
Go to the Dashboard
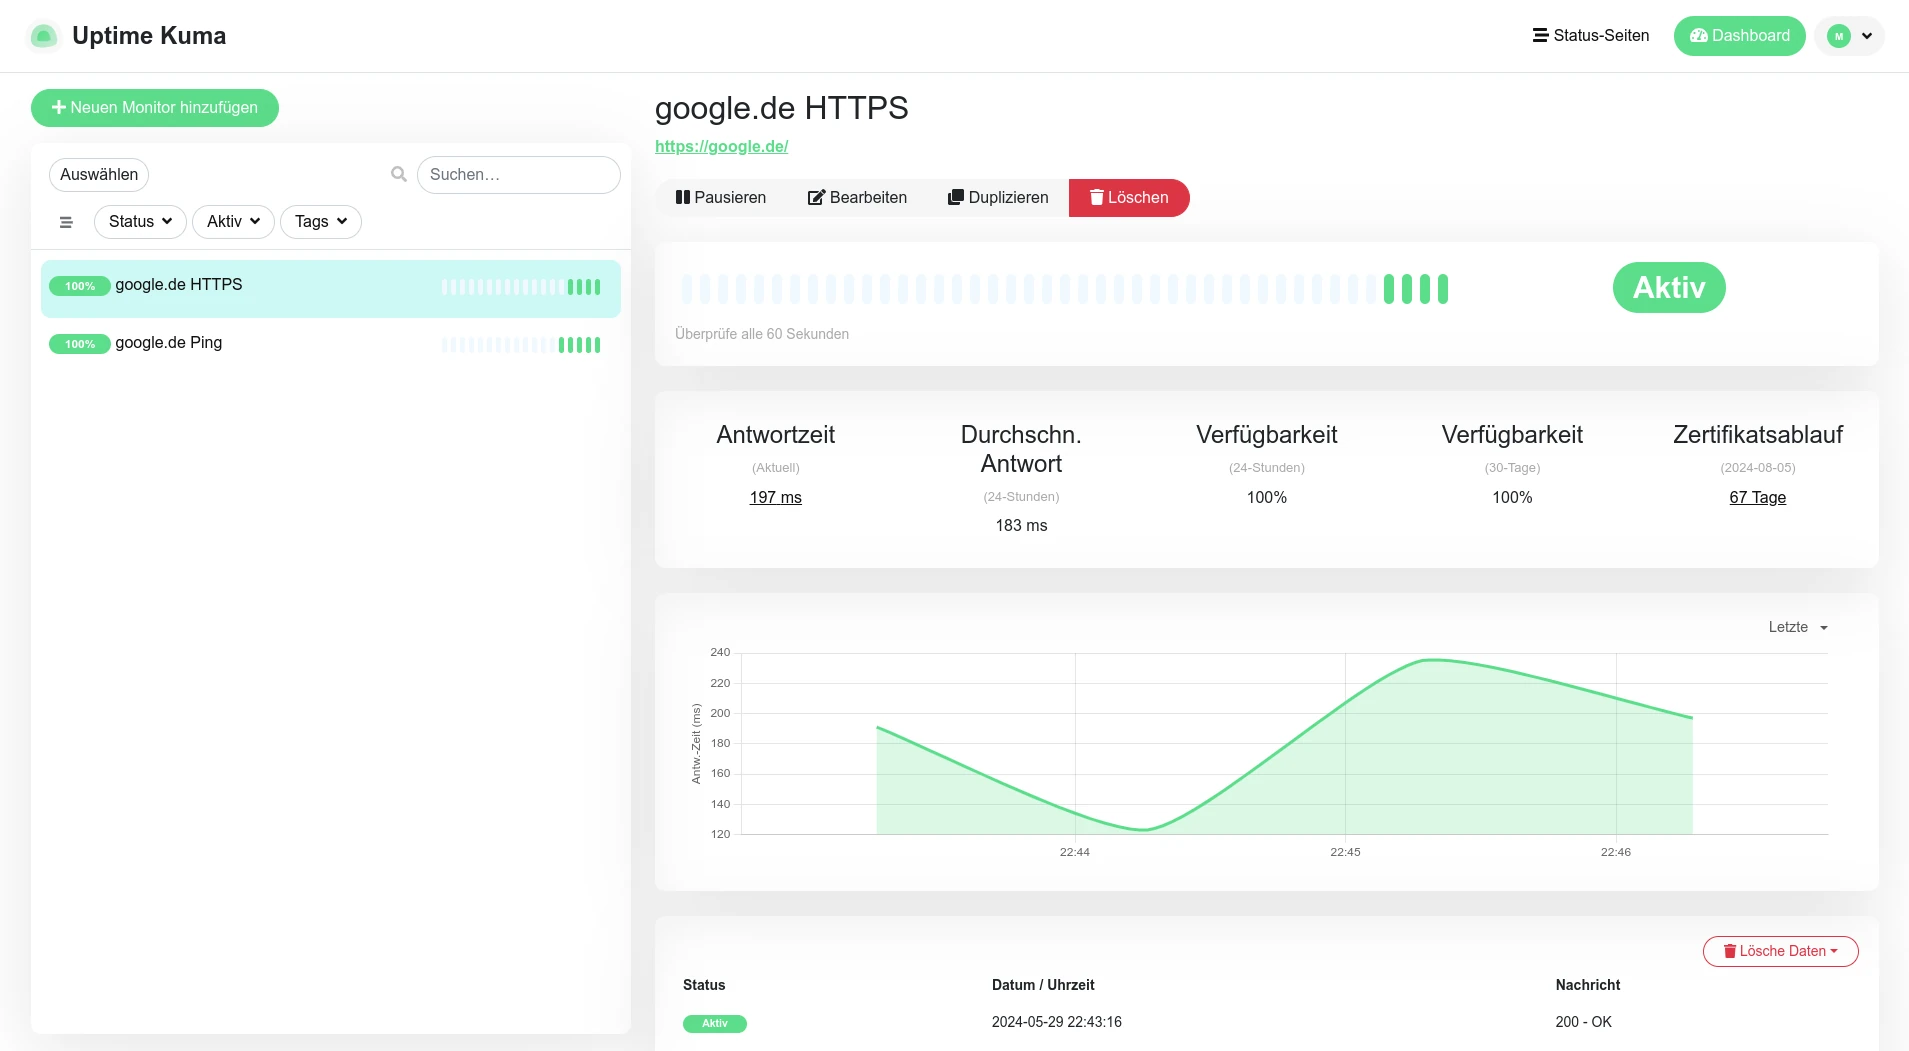tap(1739, 36)
